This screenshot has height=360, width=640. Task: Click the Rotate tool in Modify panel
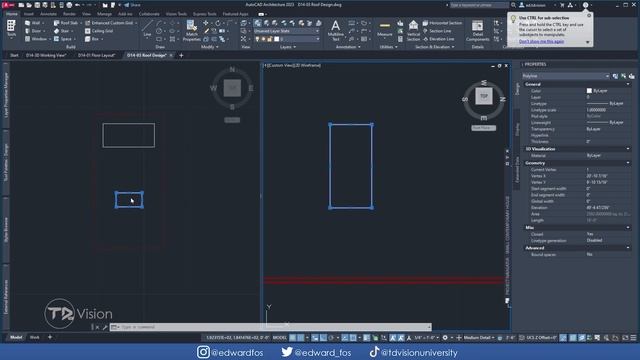pyautogui.click(x=218, y=23)
